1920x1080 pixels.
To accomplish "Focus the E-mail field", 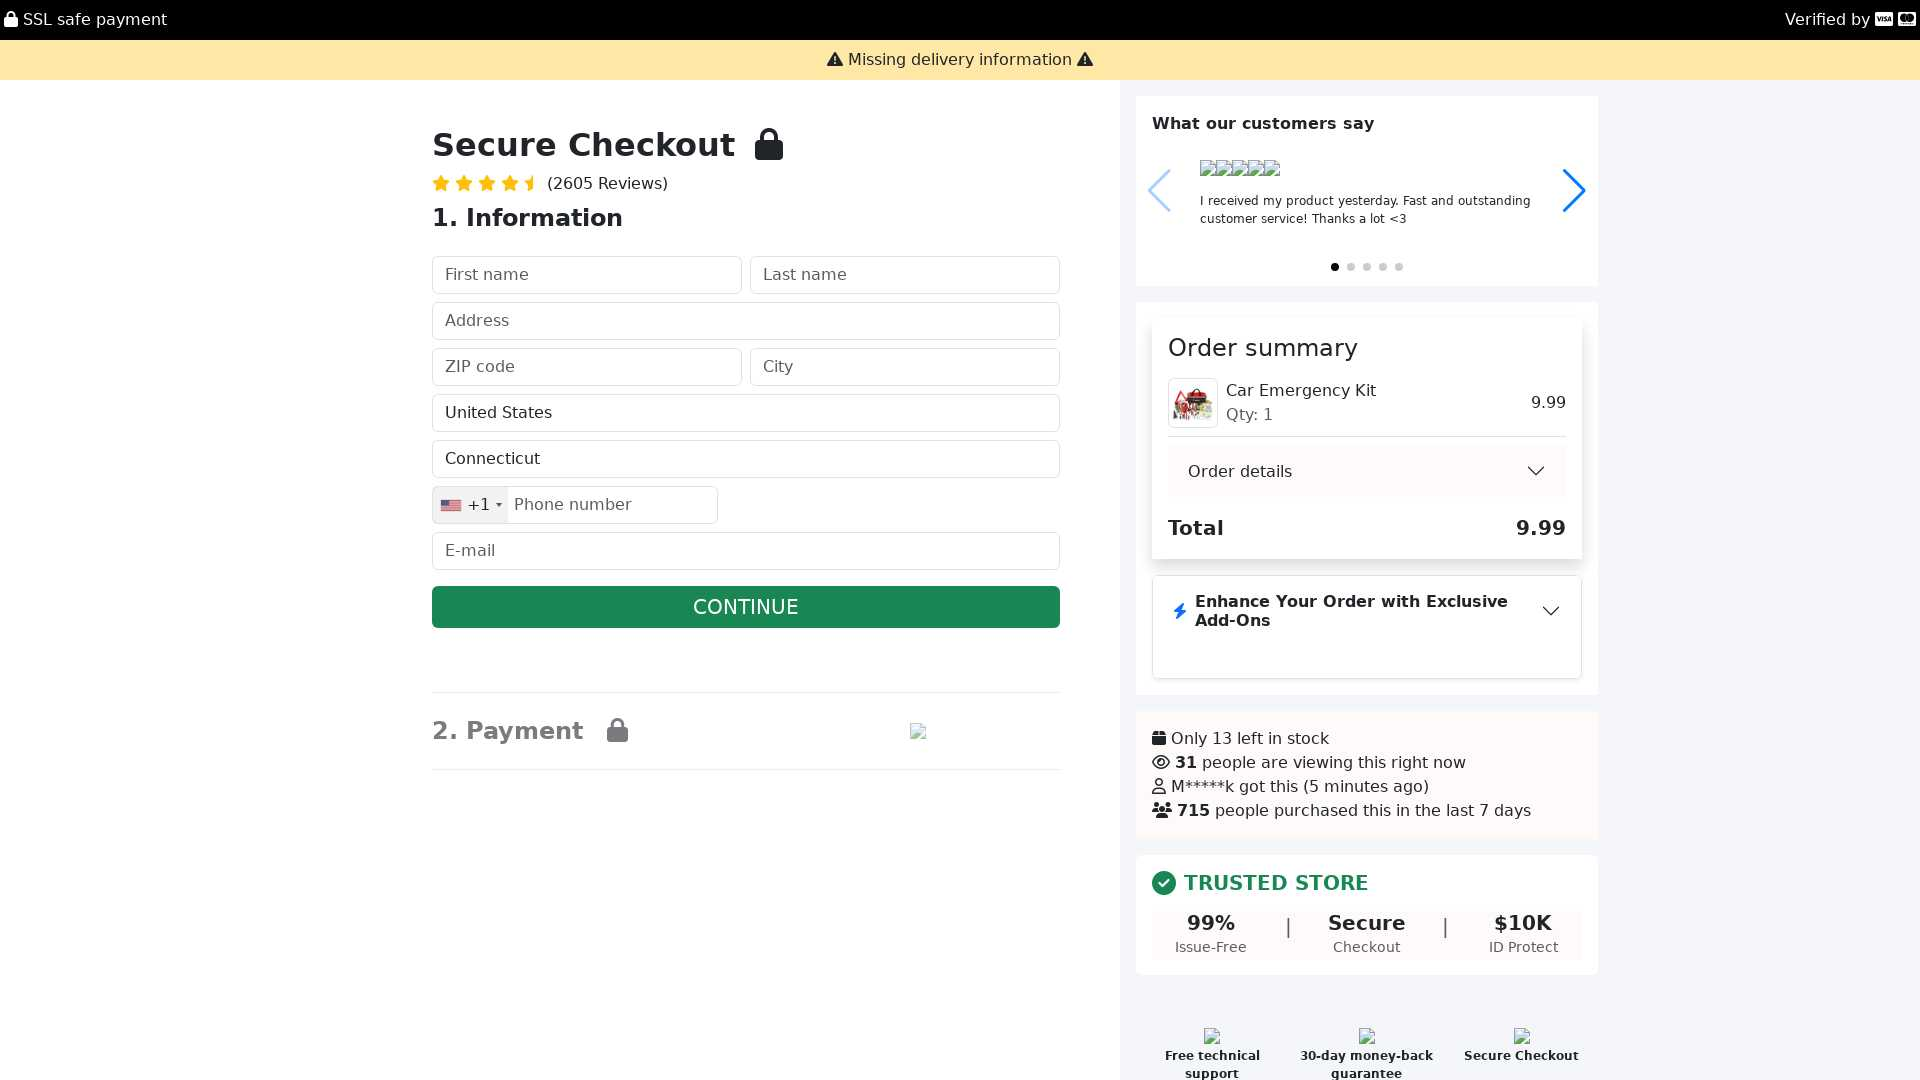I will pos(746,551).
